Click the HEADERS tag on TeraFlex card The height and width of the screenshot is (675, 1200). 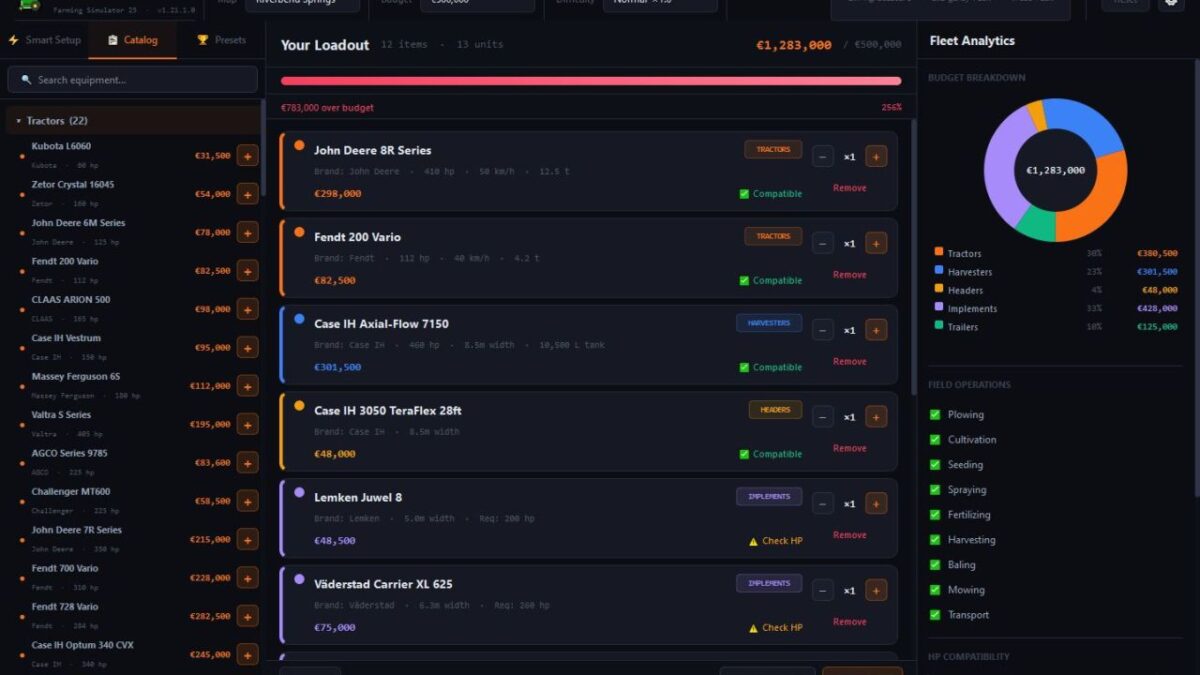coord(775,410)
